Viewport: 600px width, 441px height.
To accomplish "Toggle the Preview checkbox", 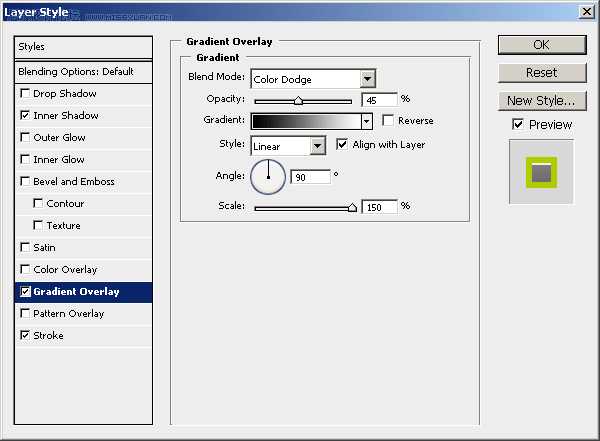I will point(517,125).
